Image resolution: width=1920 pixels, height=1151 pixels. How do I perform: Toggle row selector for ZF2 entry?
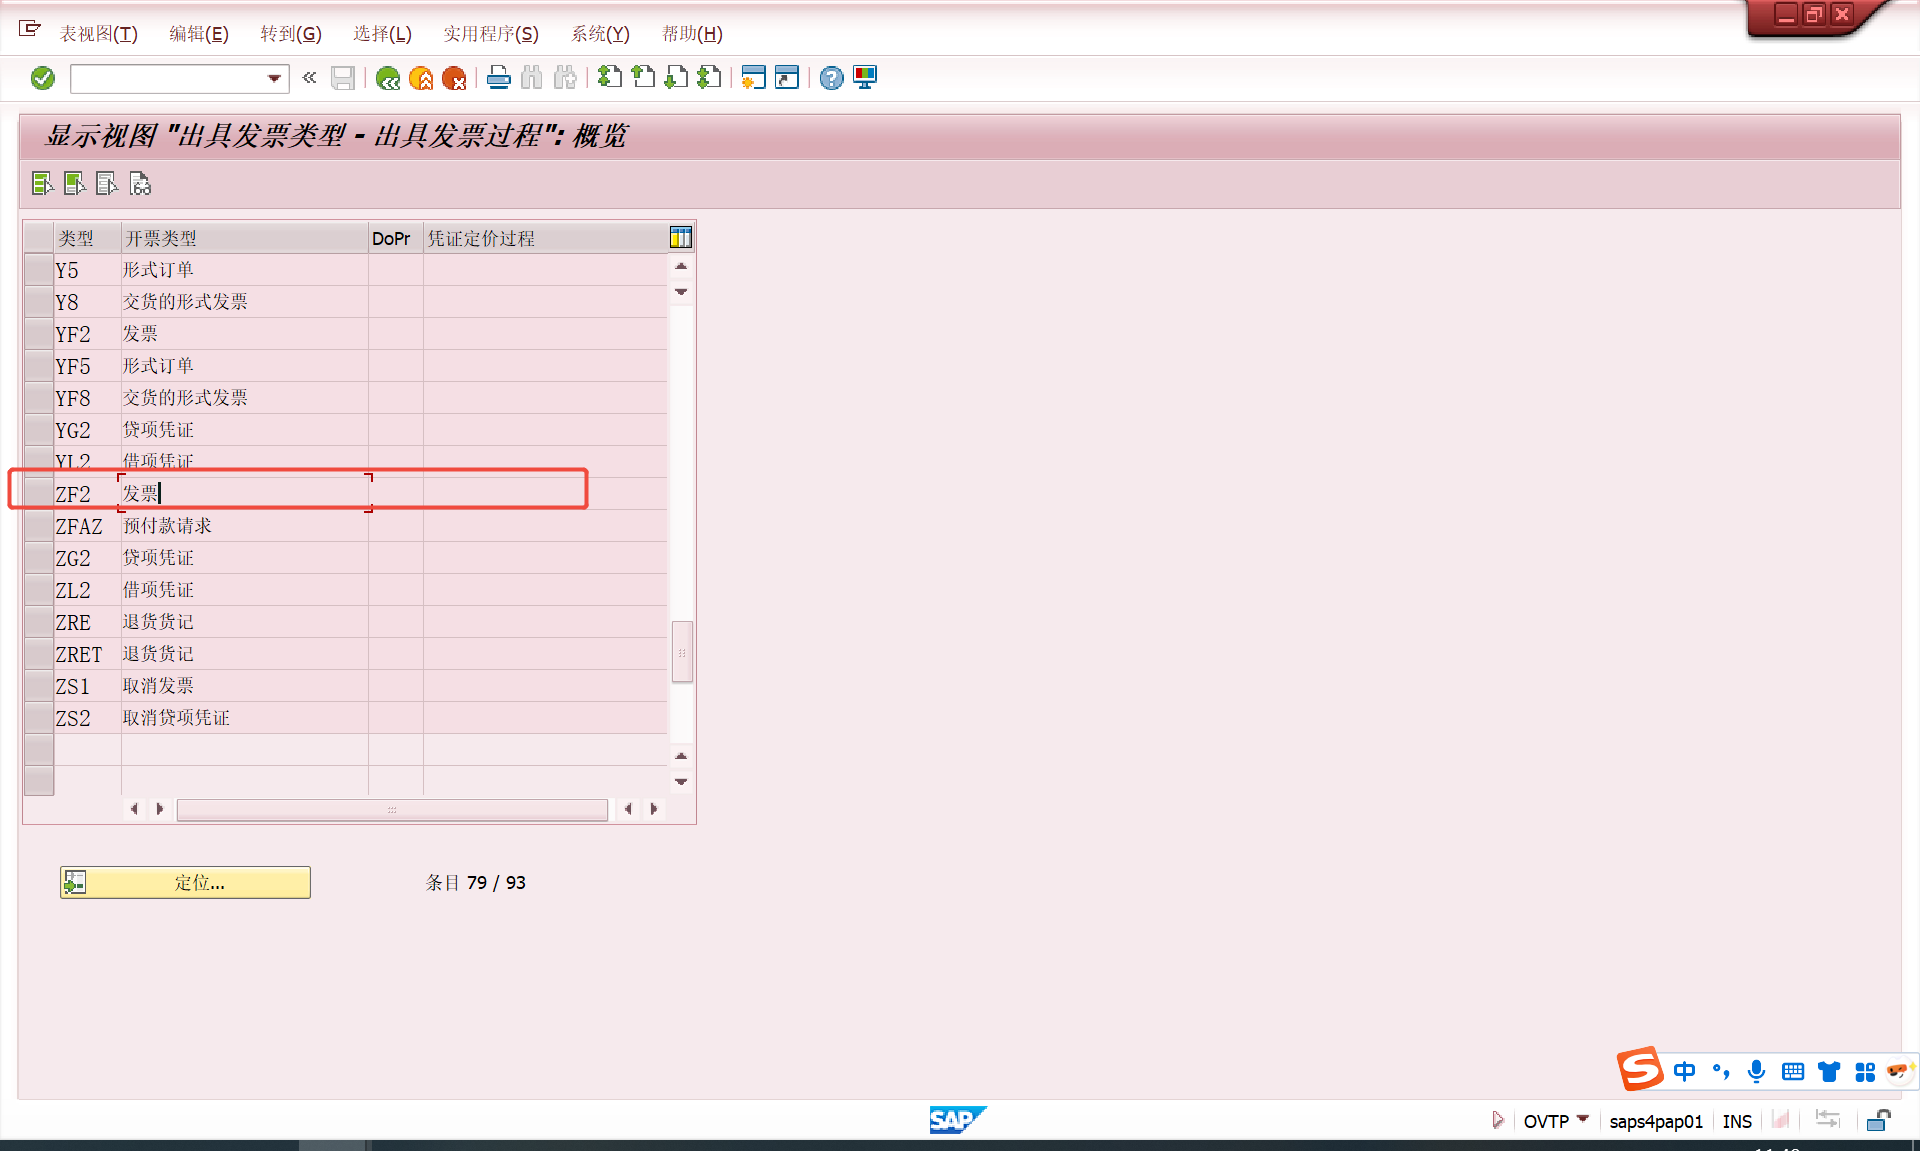click(x=39, y=493)
